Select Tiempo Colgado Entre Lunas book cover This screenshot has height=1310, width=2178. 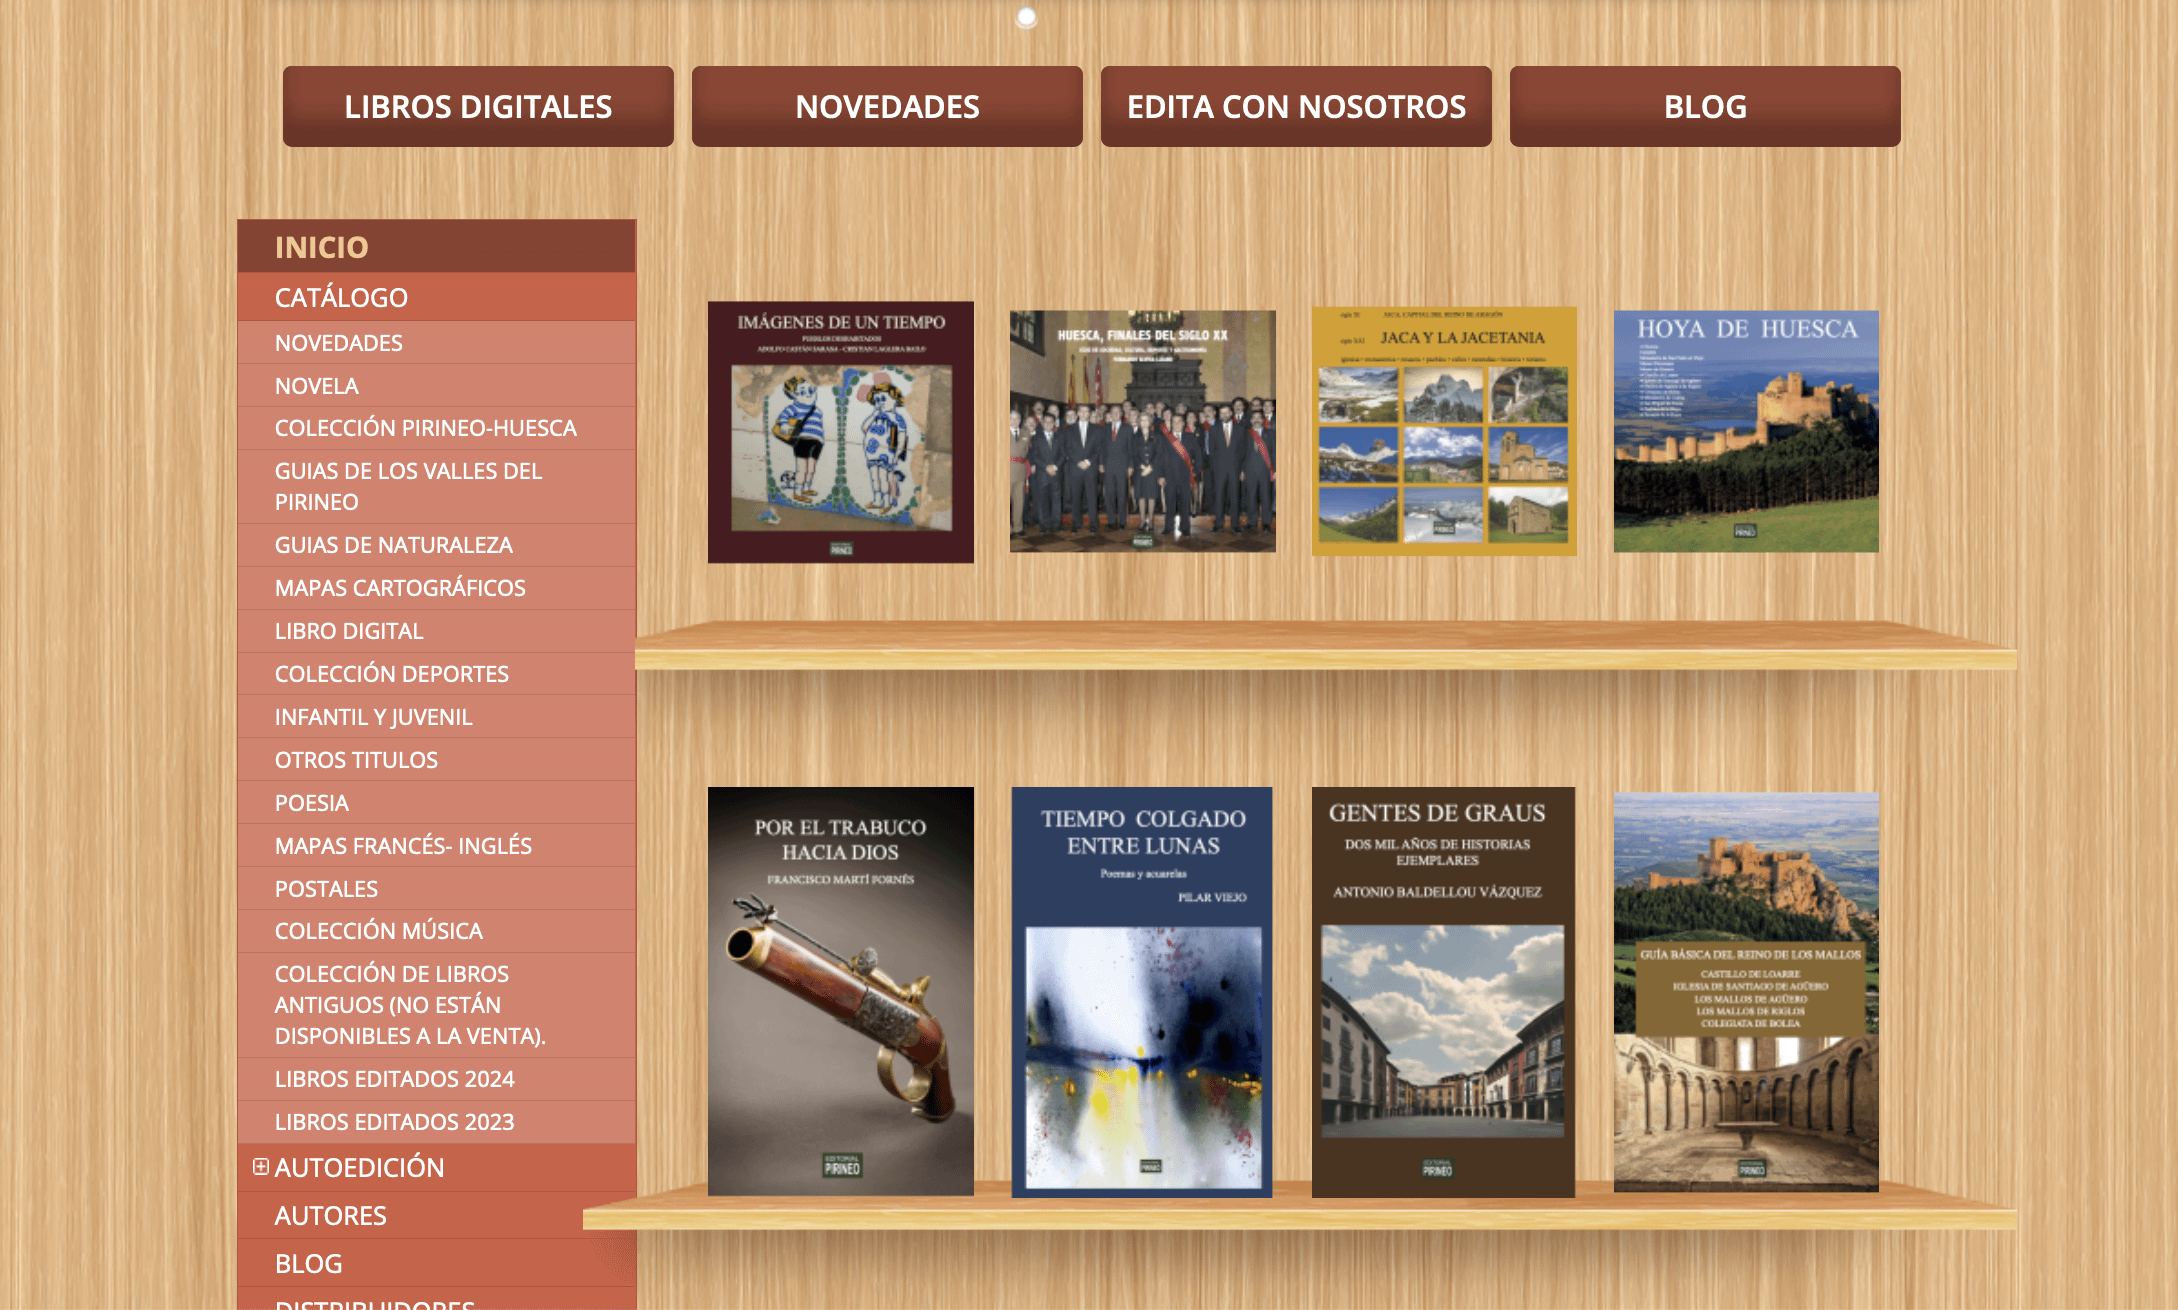coord(1142,992)
